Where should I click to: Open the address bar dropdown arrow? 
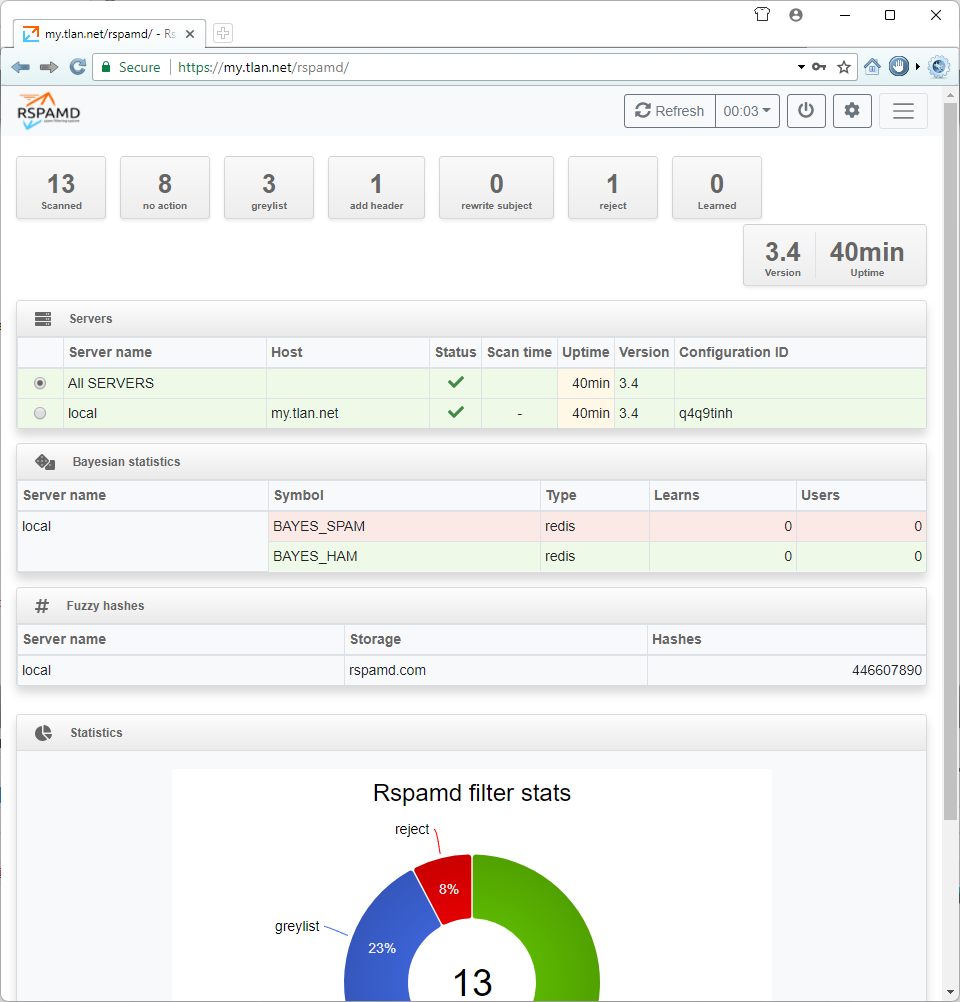click(x=801, y=67)
